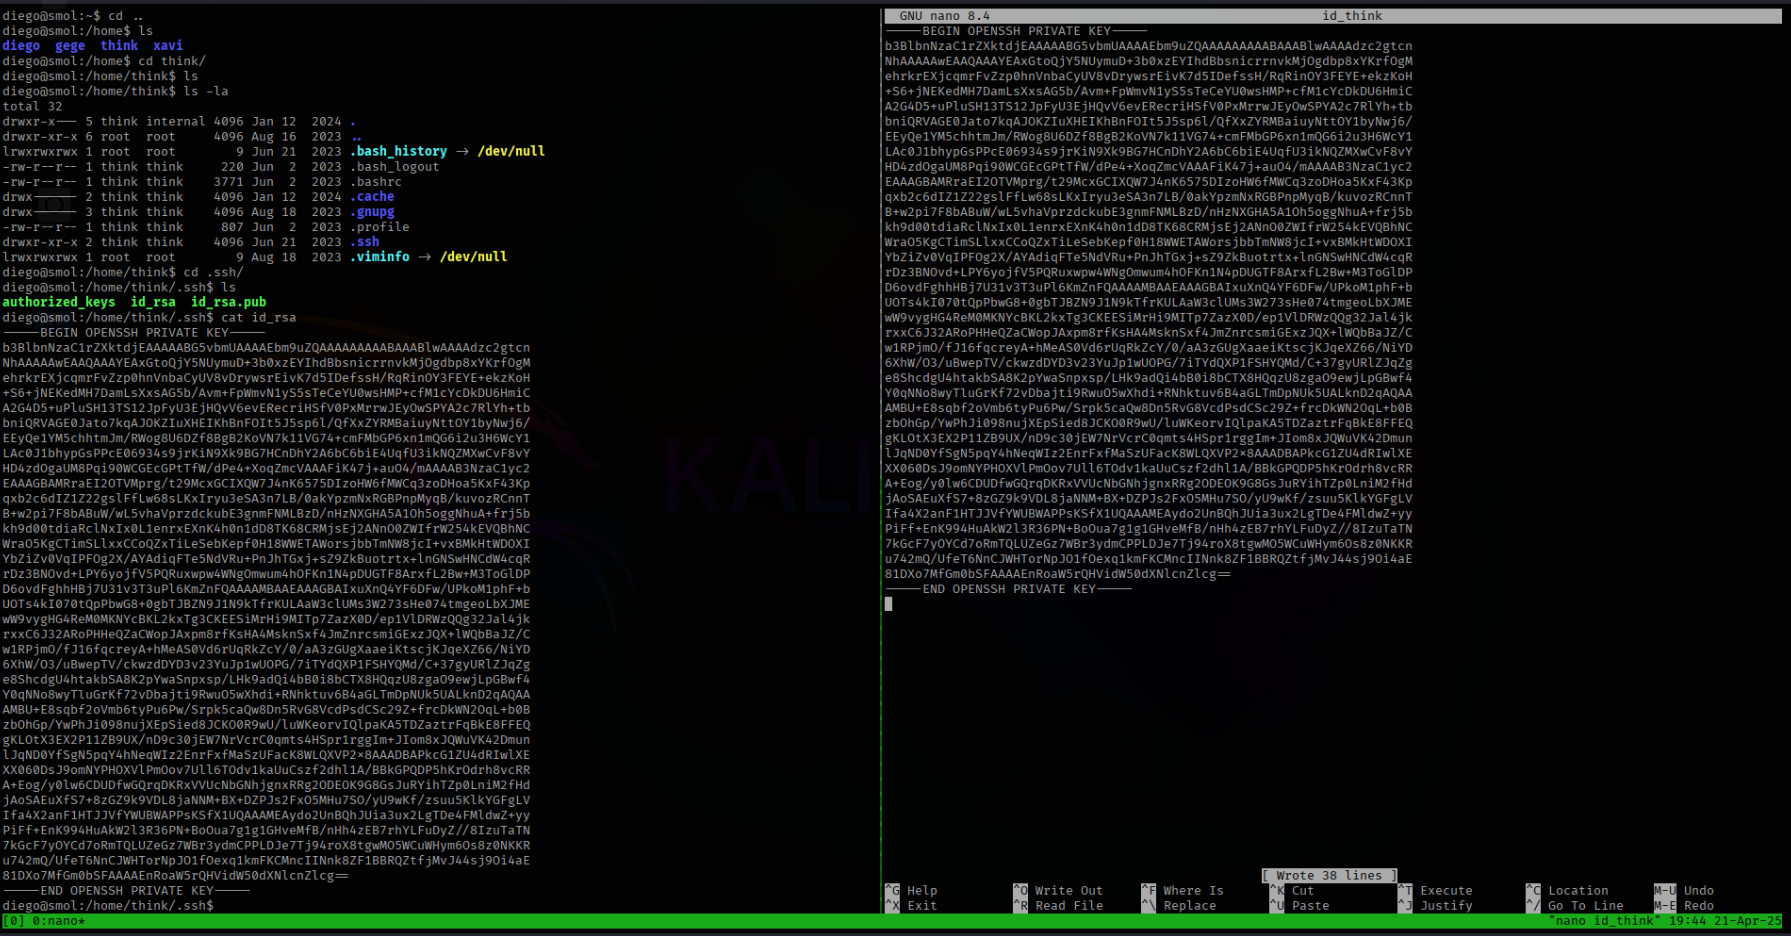This screenshot has width=1791, height=936.
Task: Click the Undo shortcut in nano
Action: point(1684,891)
